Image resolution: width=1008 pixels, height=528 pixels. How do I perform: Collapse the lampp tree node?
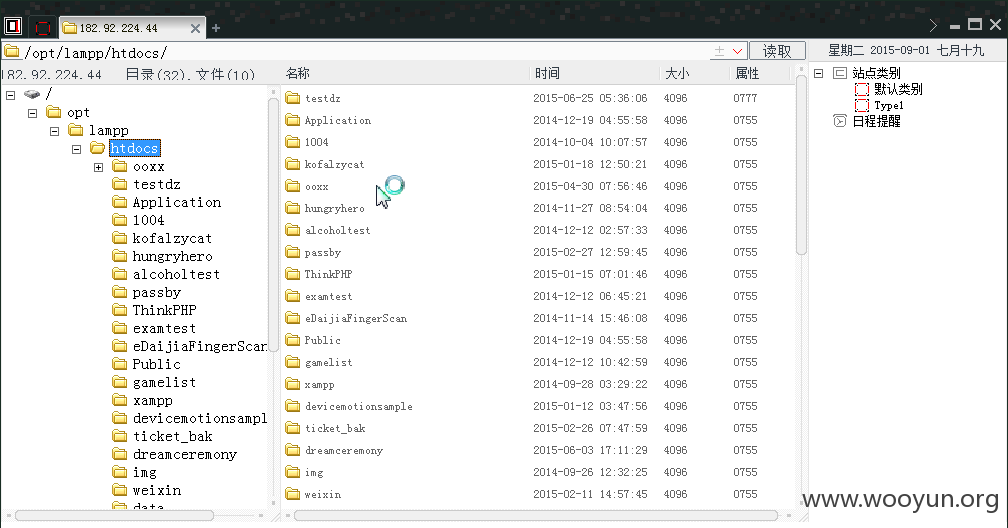[55, 131]
